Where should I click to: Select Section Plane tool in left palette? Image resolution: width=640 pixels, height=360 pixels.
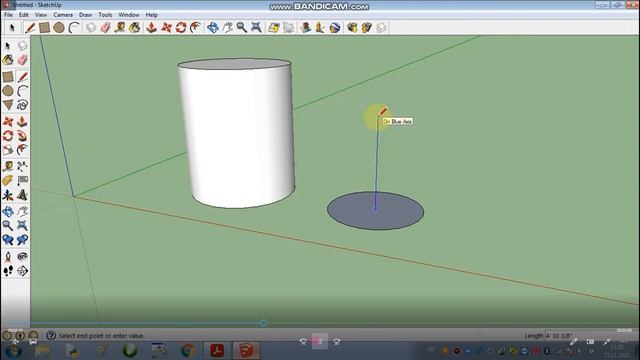[22, 271]
